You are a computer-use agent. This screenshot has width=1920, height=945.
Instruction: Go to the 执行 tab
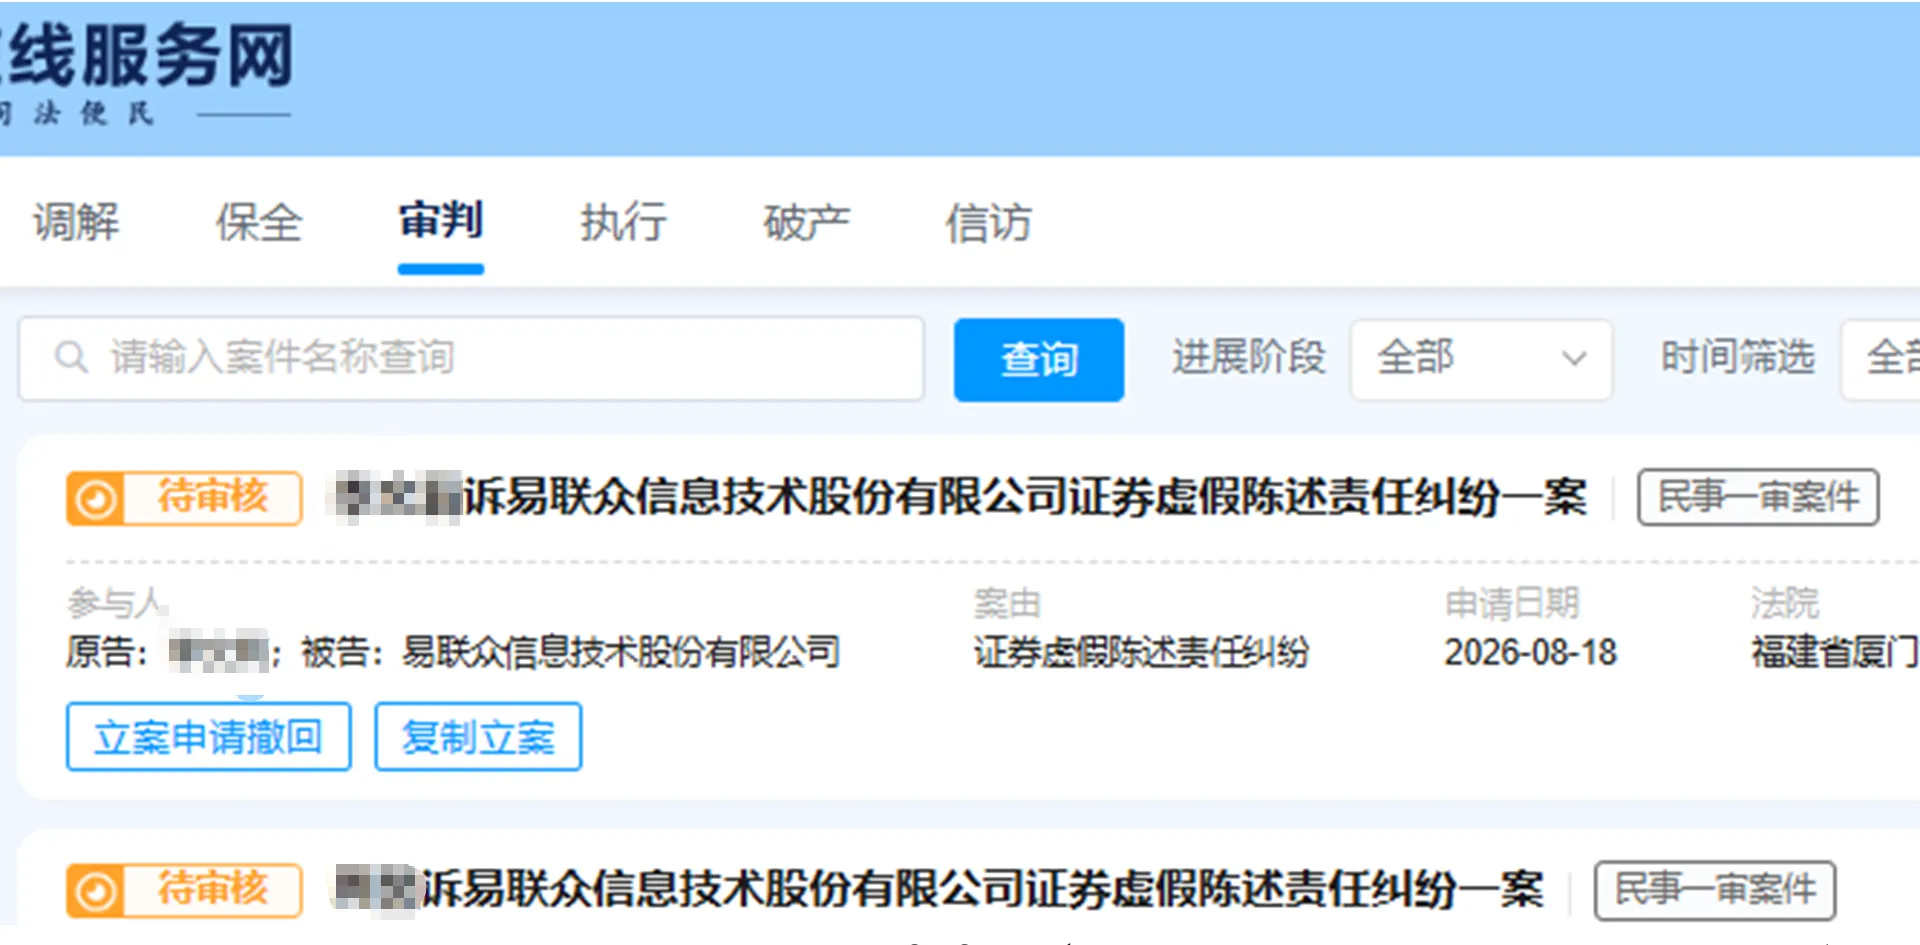click(624, 222)
